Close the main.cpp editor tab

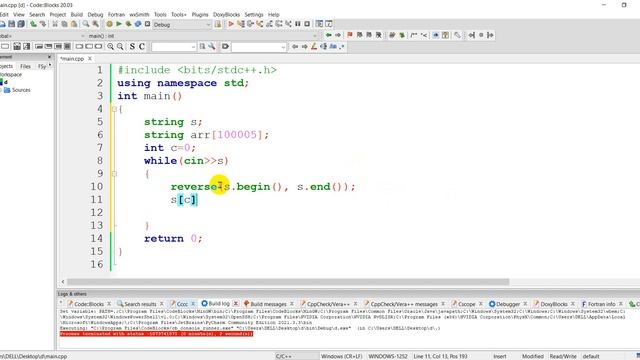point(90,58)
